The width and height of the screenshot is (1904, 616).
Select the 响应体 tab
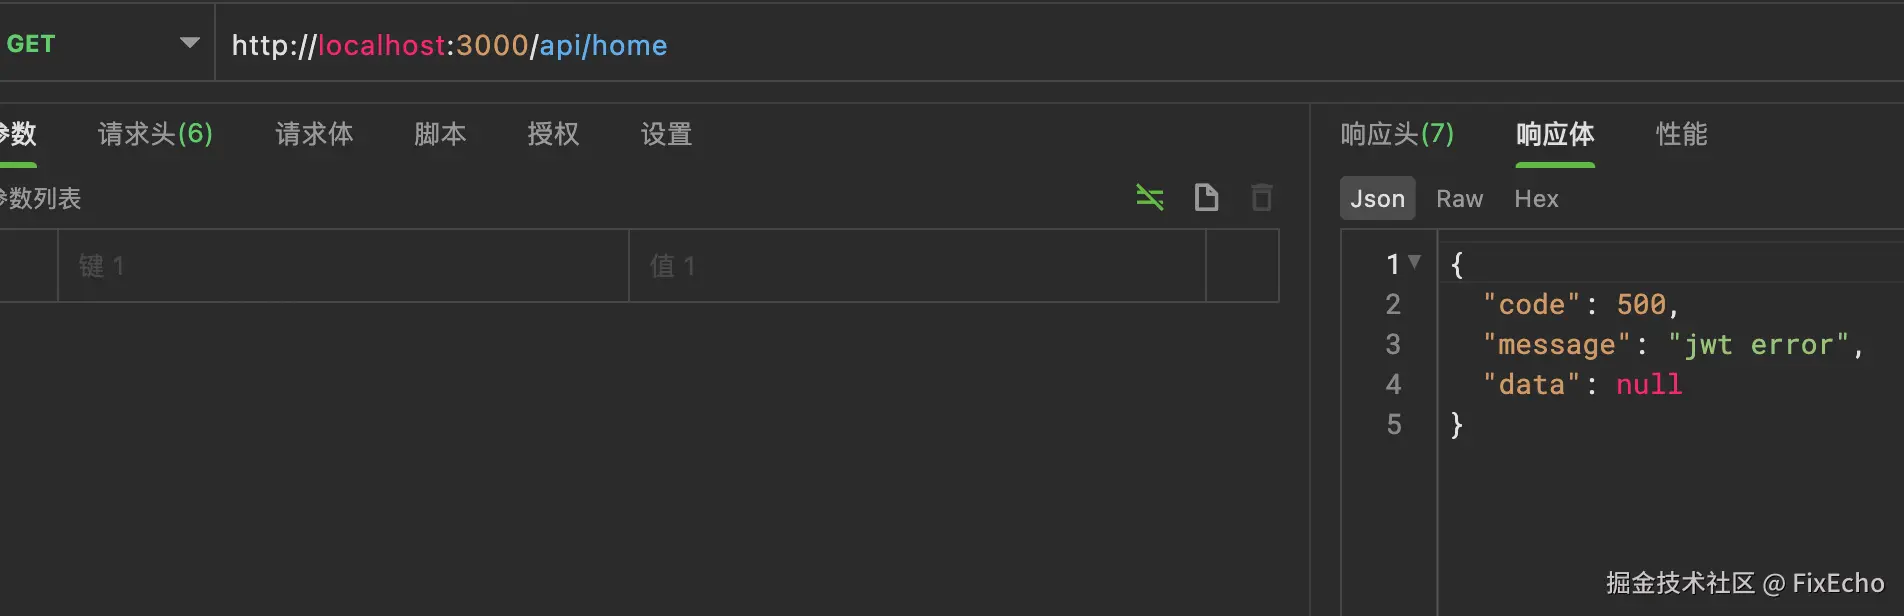click(1555, 134)
